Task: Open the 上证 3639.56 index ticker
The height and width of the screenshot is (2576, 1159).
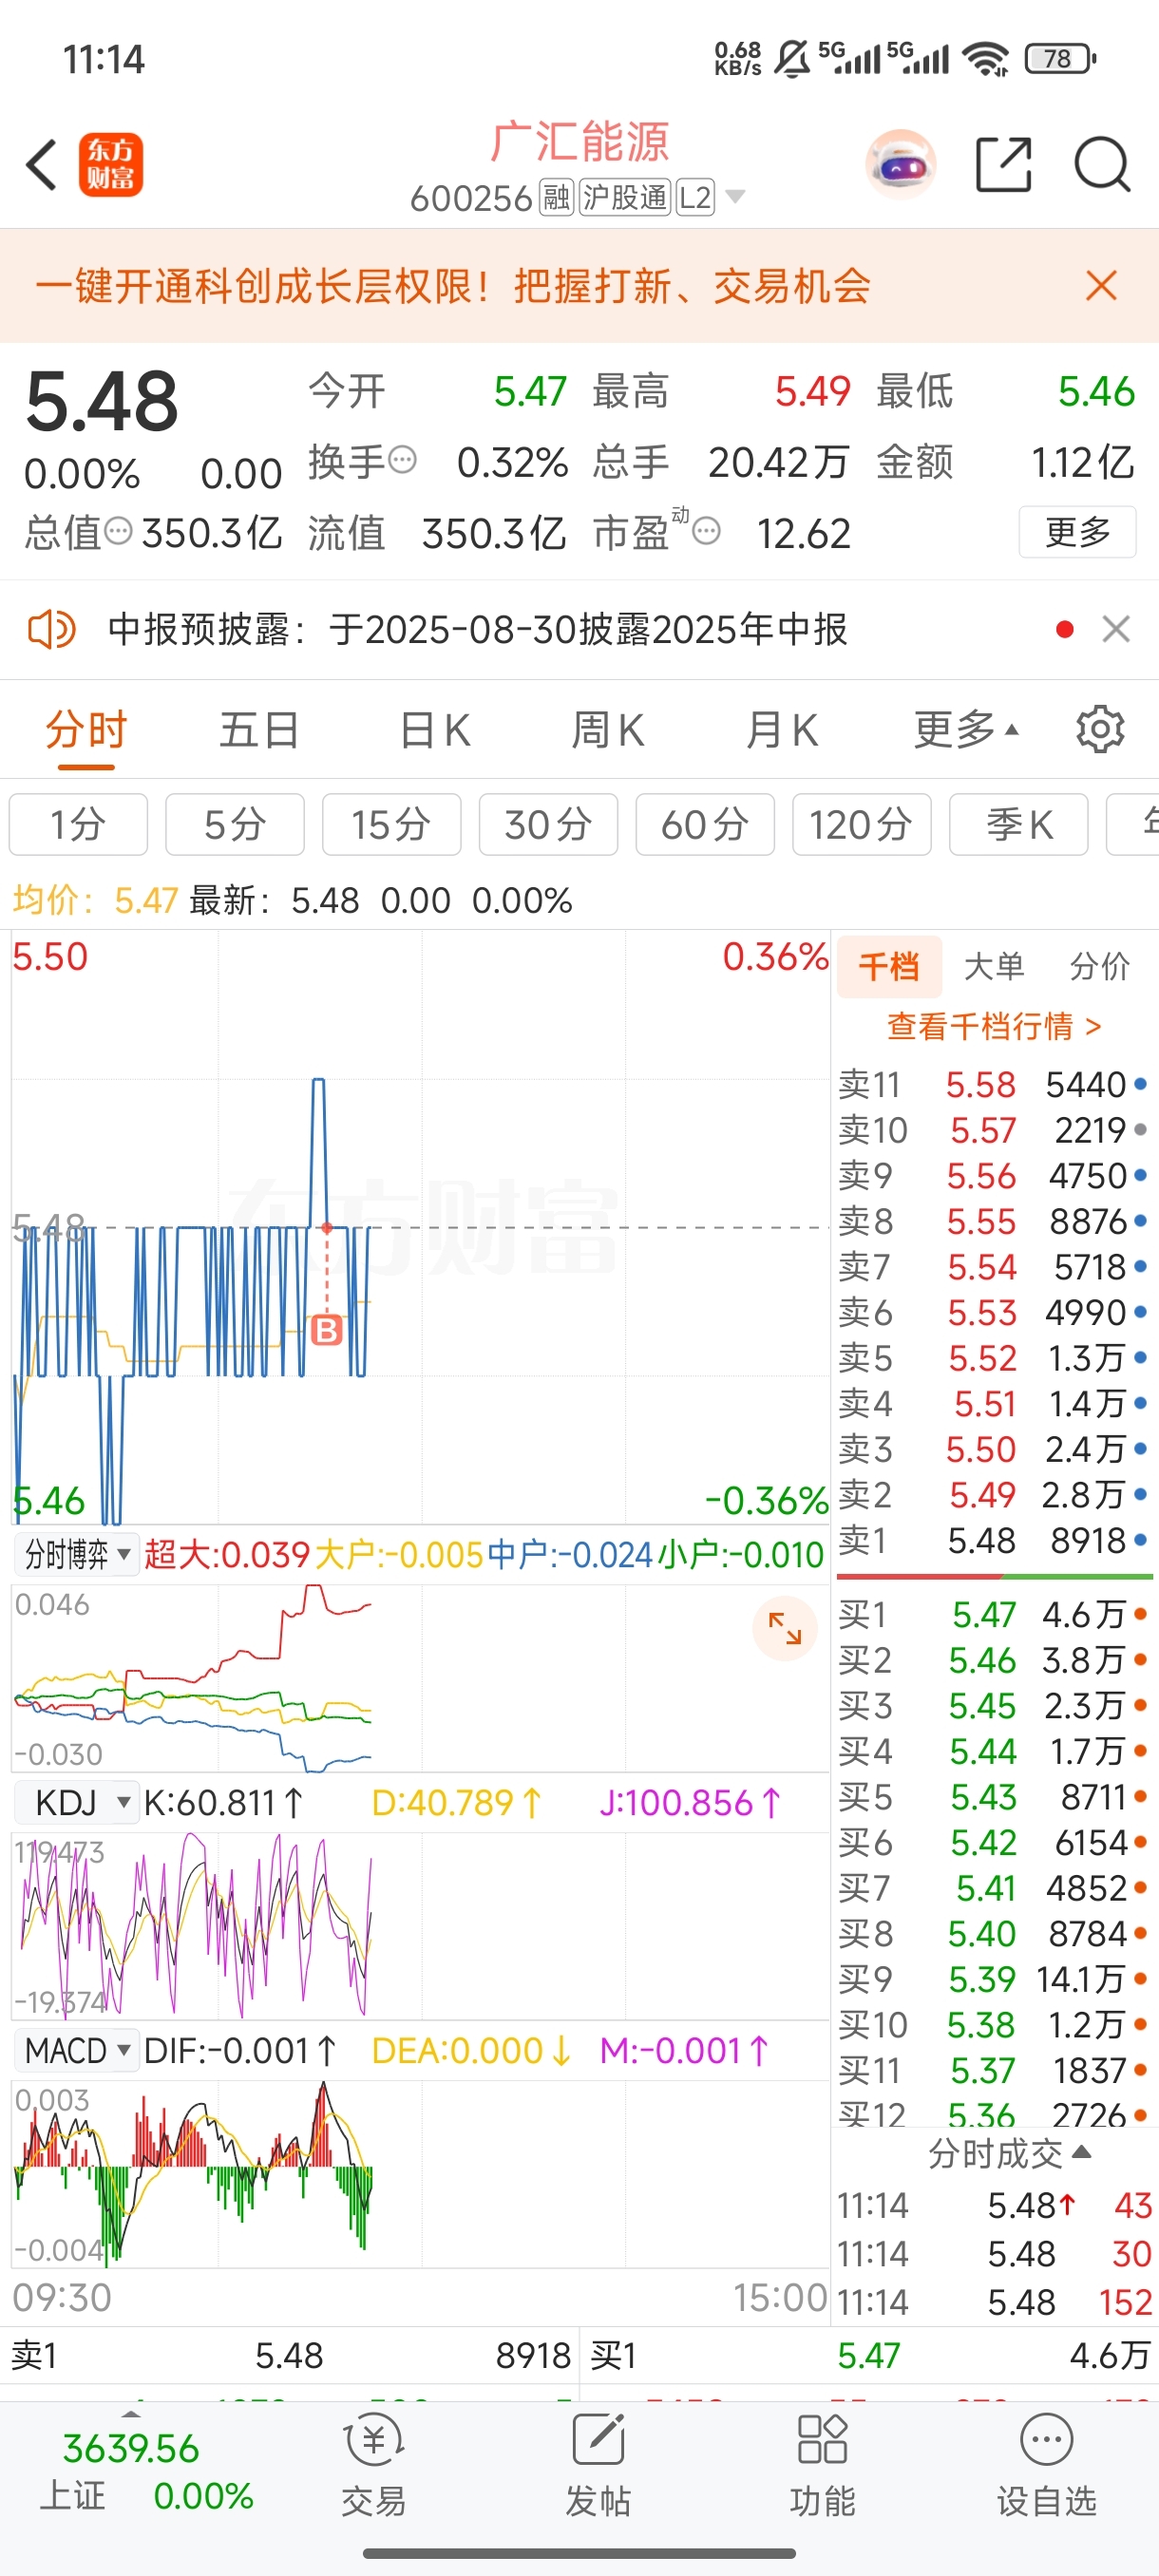Action: coord(146,2471)
